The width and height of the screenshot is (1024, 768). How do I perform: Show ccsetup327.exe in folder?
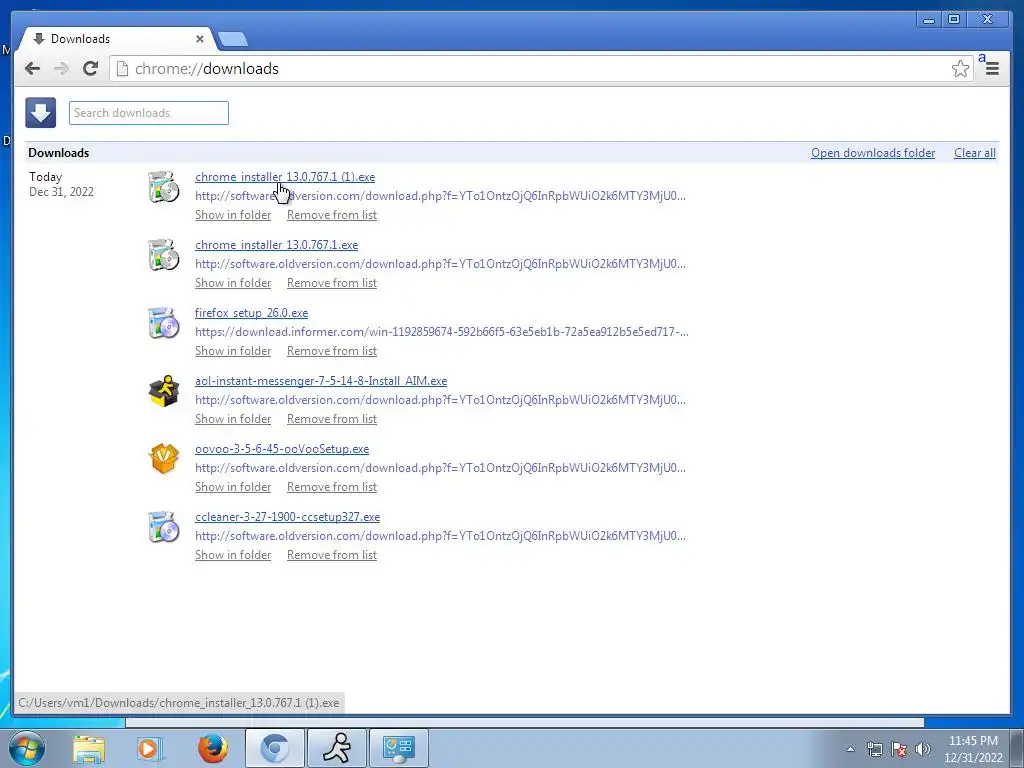pyautogui.click(x=233, y=554)
